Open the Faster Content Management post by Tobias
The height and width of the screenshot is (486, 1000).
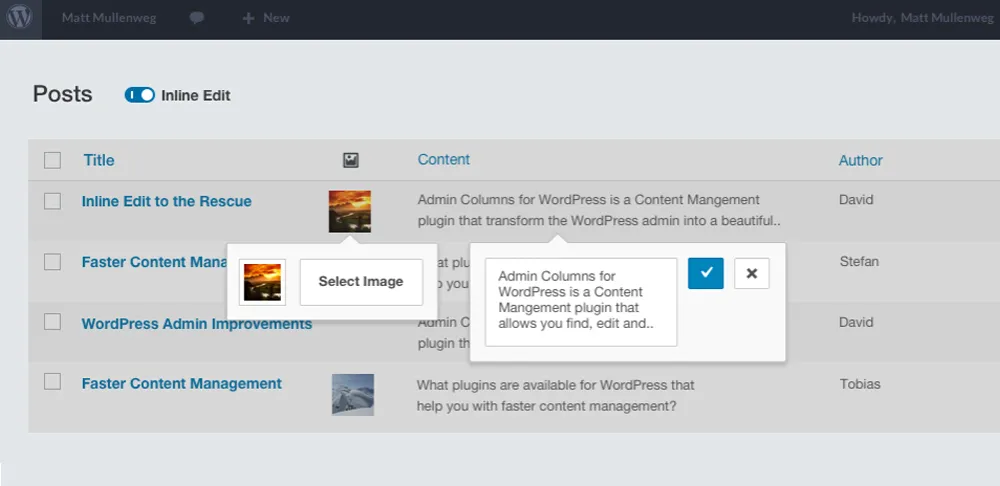coord(182,384)
